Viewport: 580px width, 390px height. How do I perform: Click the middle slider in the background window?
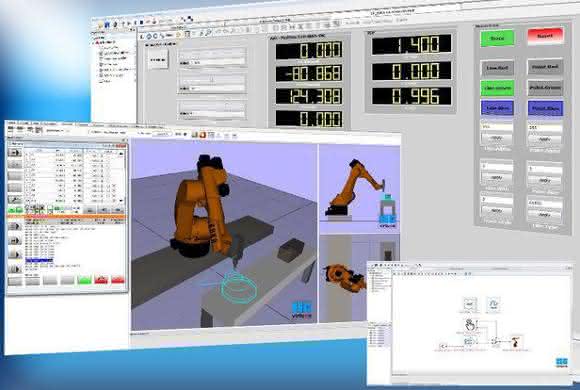click(212, 83)
